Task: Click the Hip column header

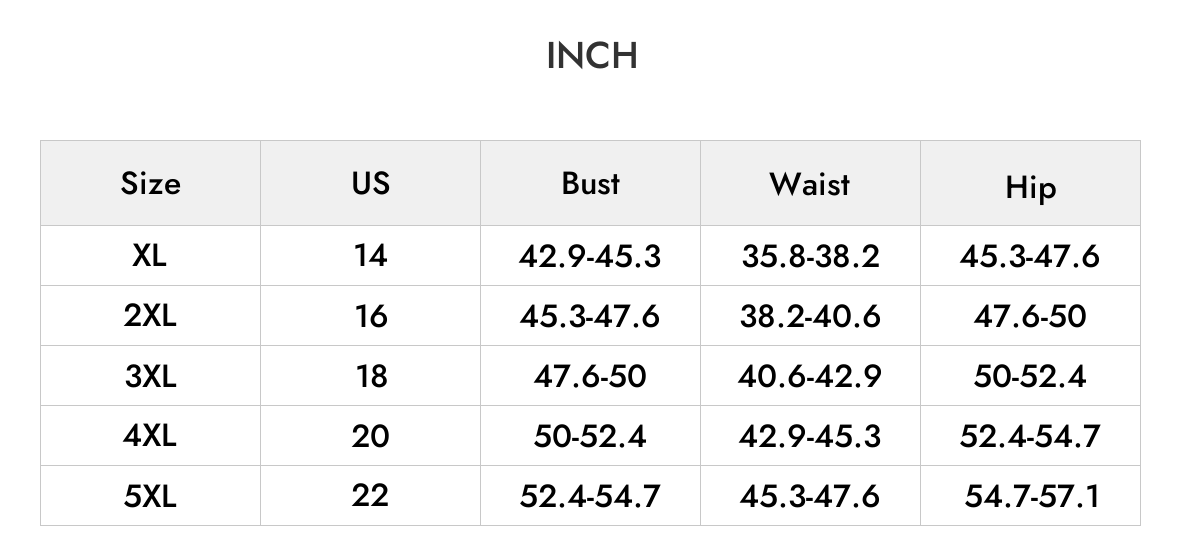Action: tap(1029, 183)
